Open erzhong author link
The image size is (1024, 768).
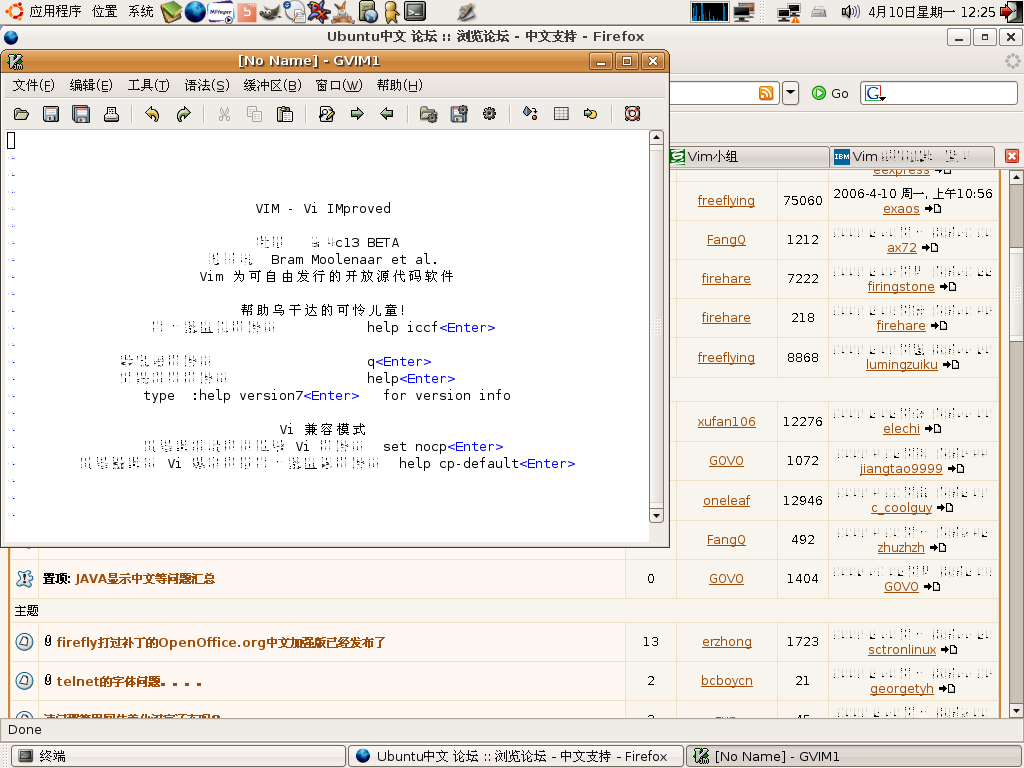coord(727,642)
